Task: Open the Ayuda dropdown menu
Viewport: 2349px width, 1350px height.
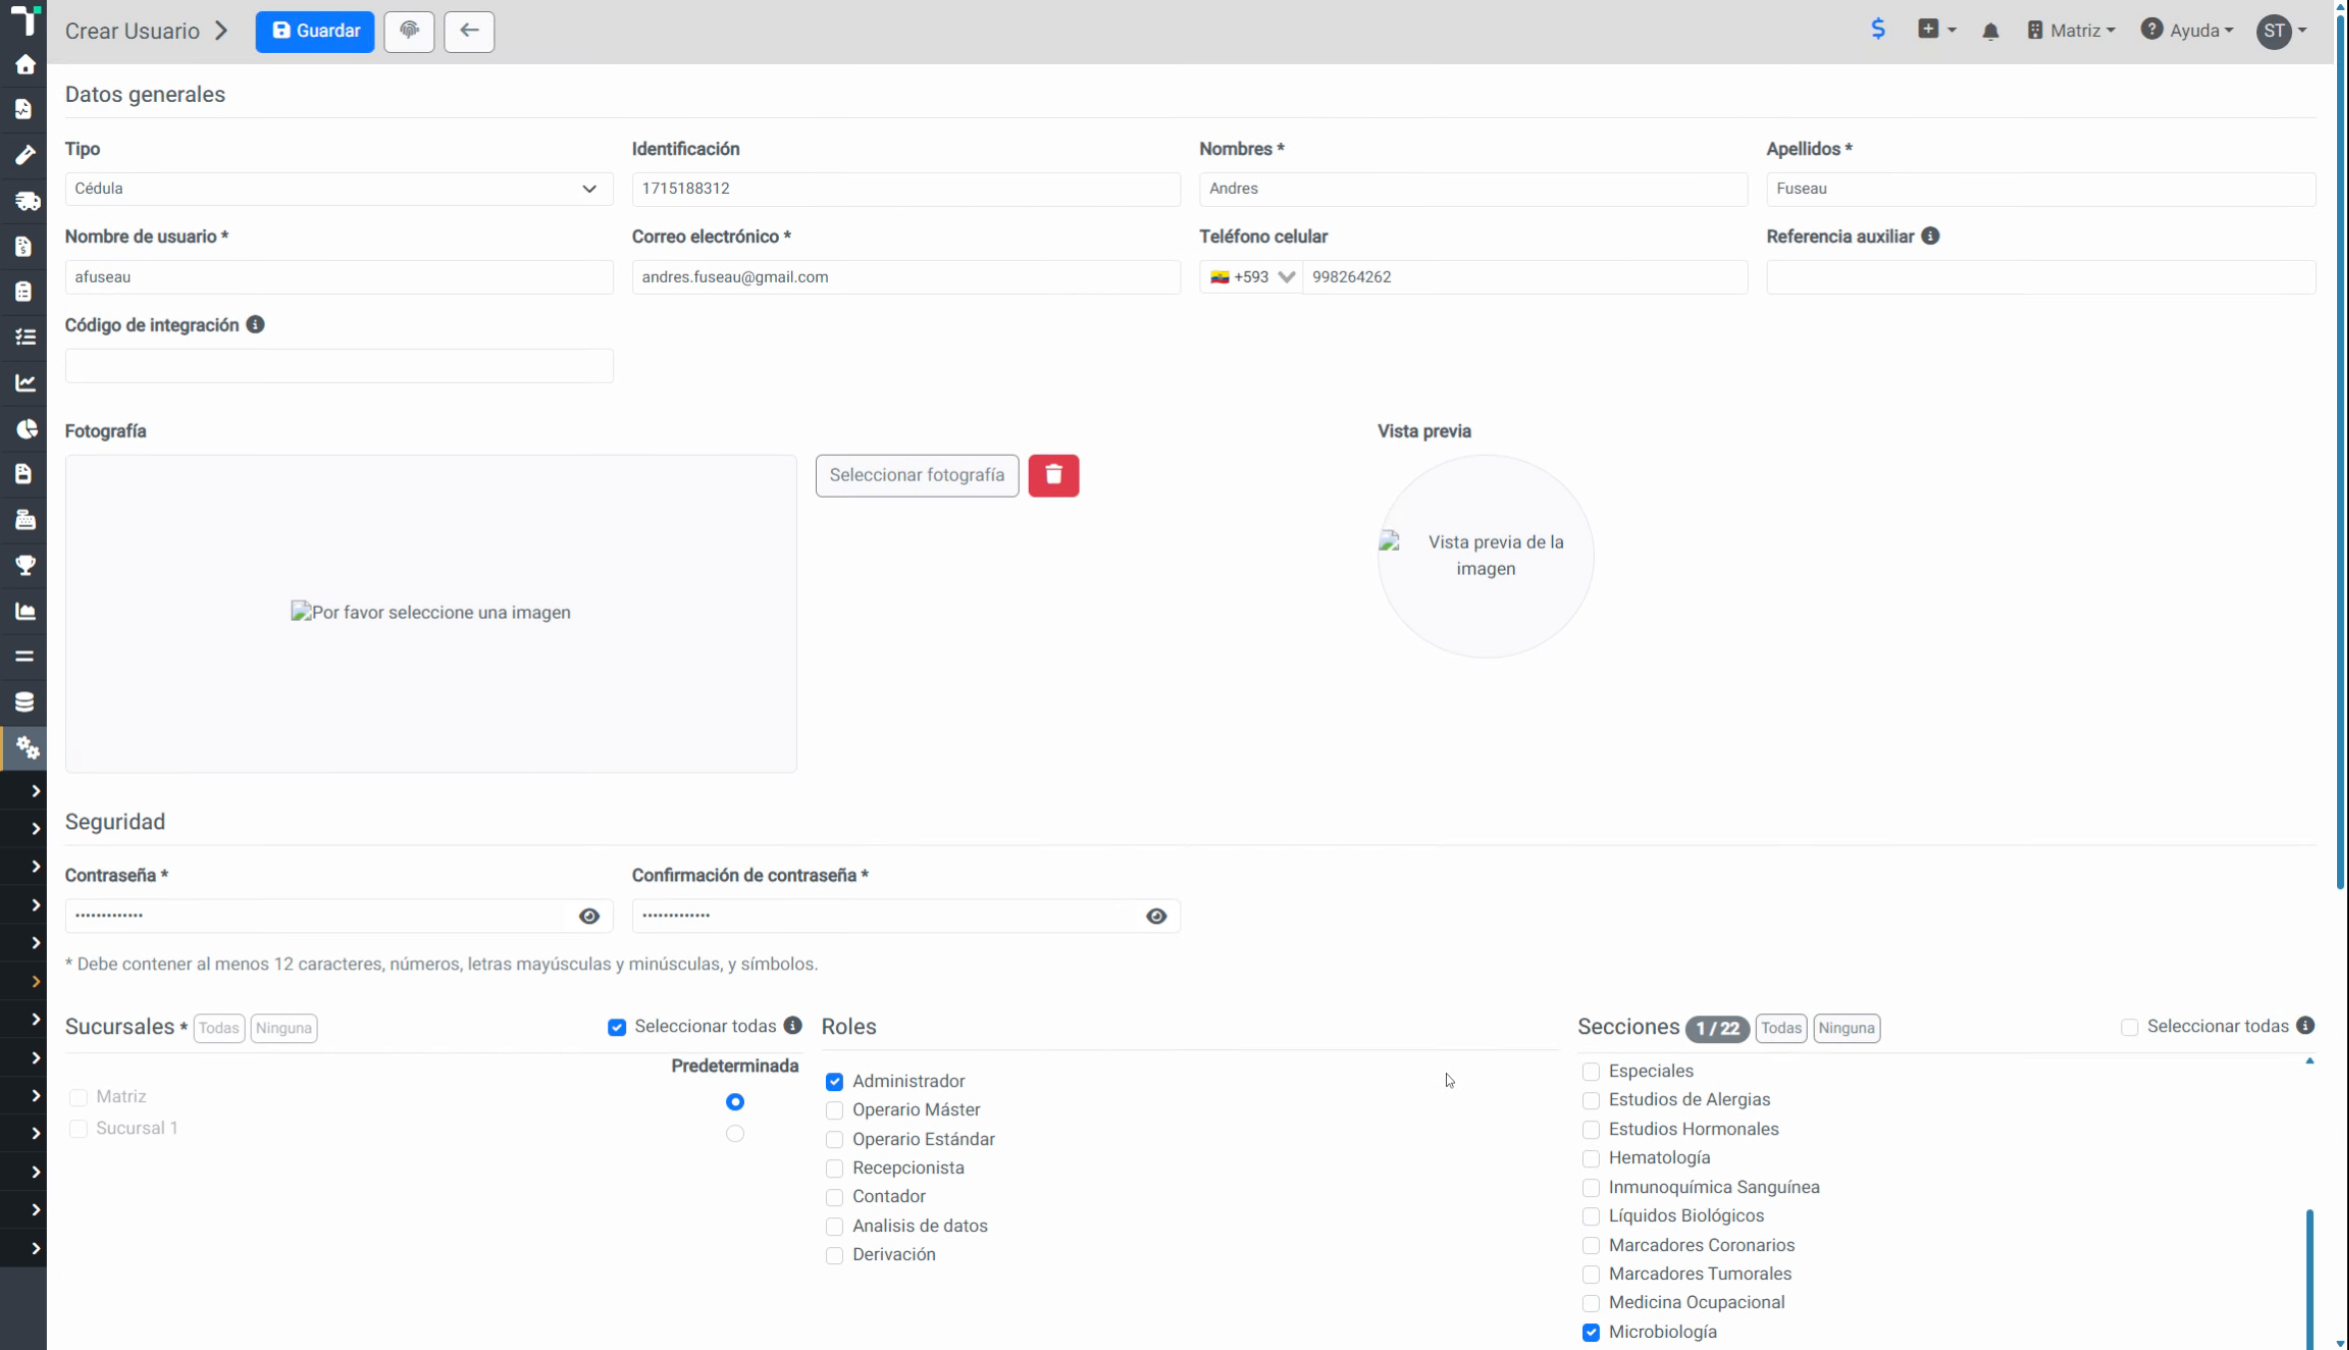Action: [2187, 31]
